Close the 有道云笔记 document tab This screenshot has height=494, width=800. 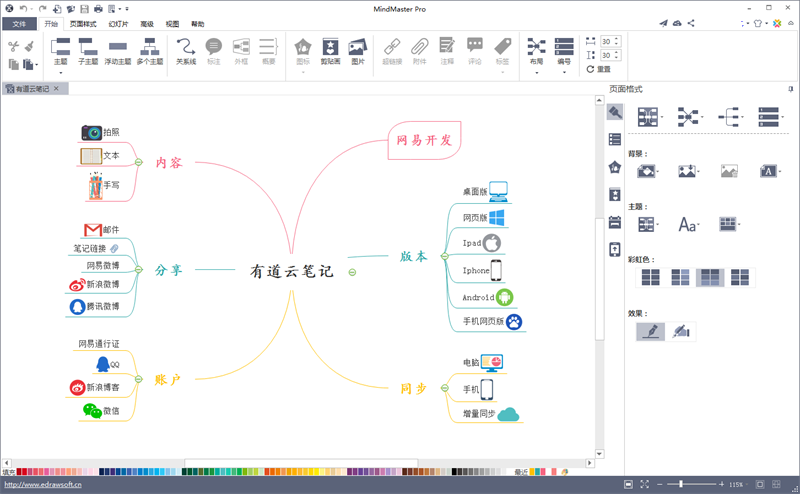pos(56,88)
